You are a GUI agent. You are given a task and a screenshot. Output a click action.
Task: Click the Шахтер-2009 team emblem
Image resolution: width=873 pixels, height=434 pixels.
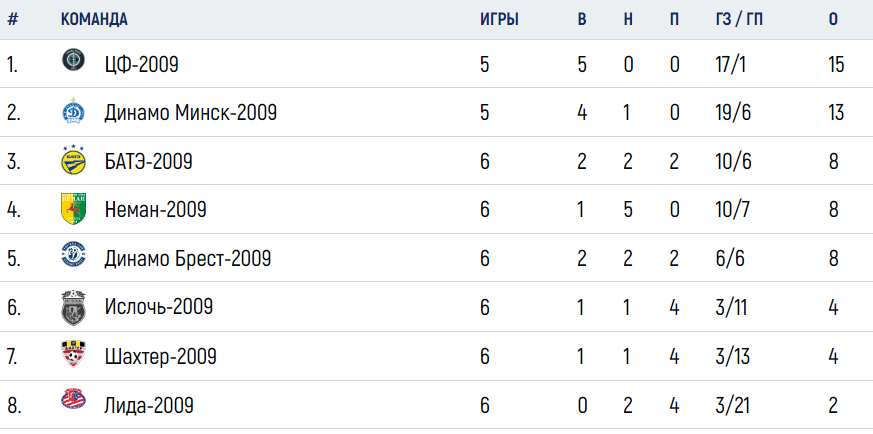click(x=73, y=354)
